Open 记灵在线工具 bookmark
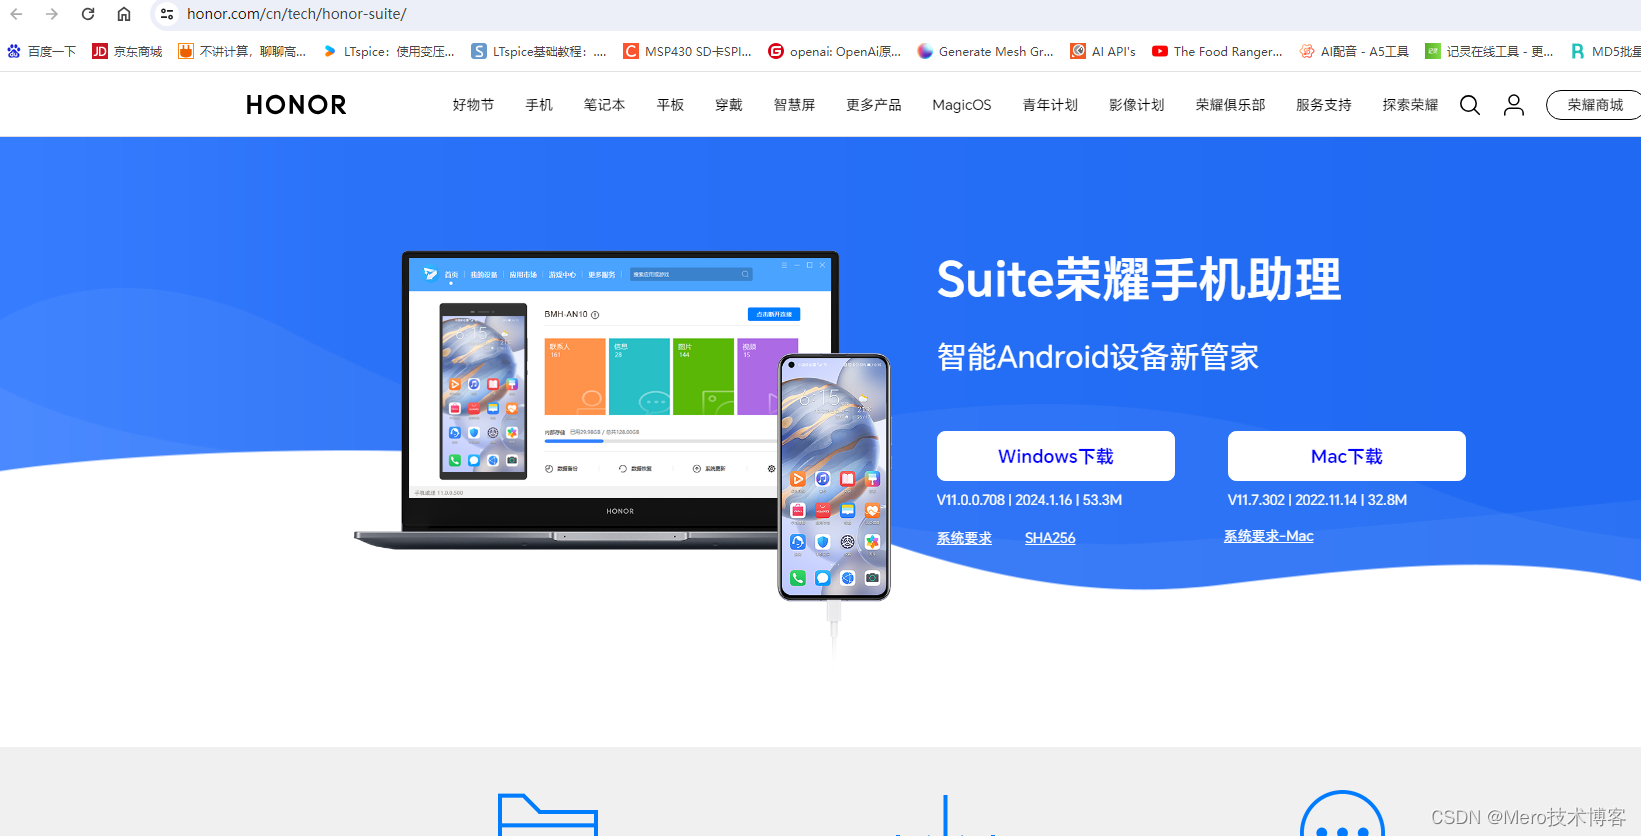 coord(1489,51)
